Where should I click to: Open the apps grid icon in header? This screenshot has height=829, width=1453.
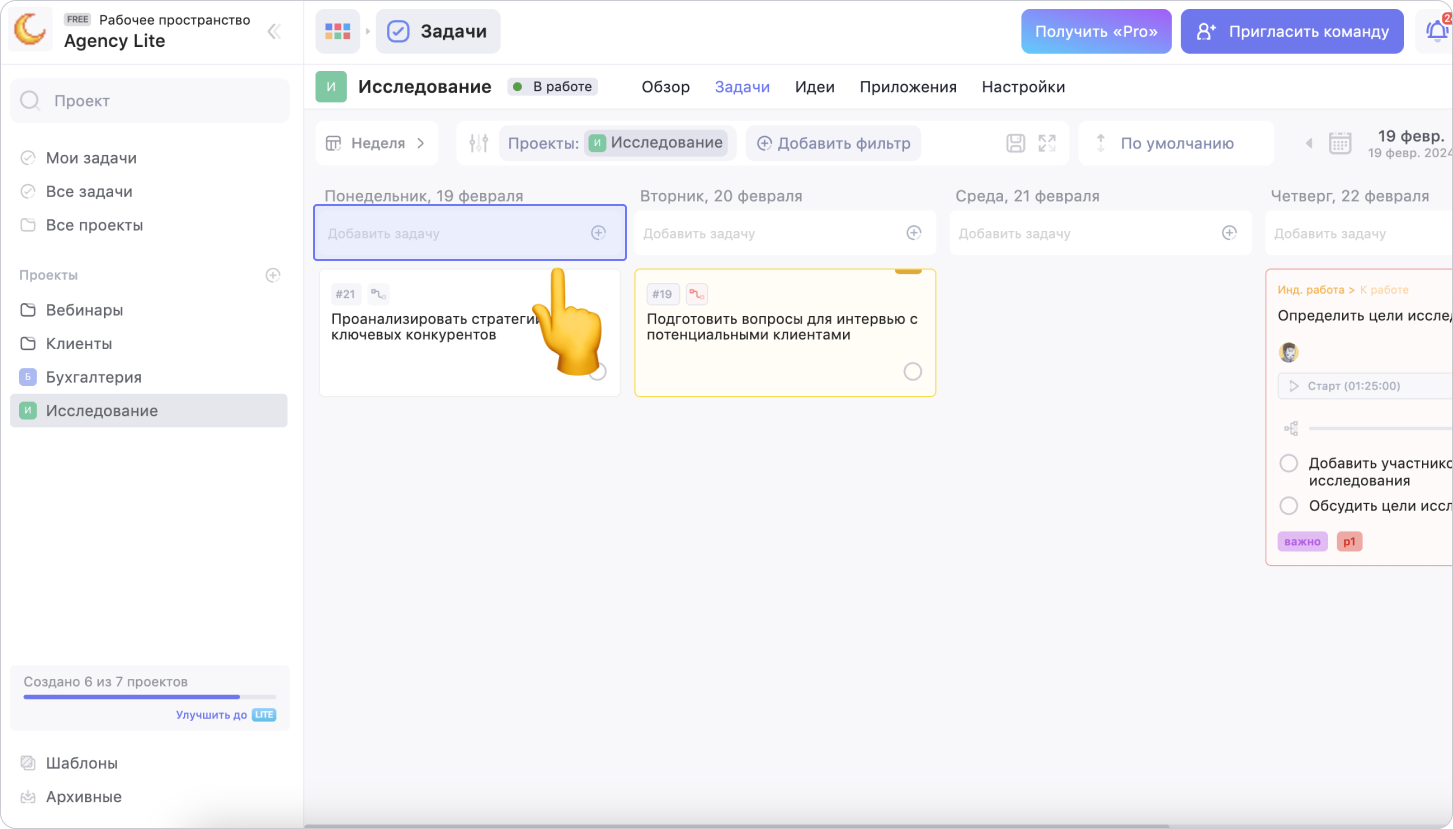coord(338,31)
